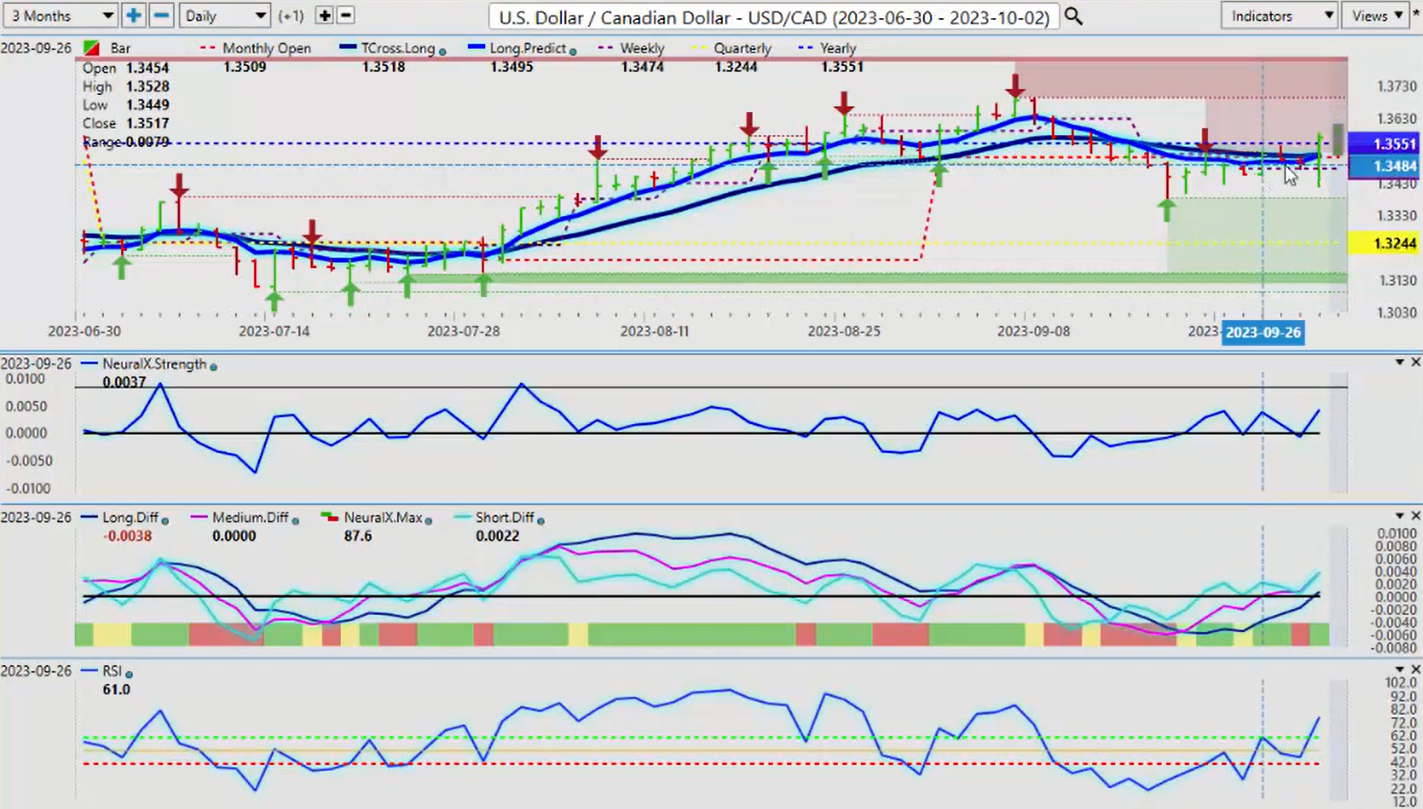The width and height of the screenshot is (1423, 809).
Task: Click the blue plus zoom-in button
Action: [133, 15]
